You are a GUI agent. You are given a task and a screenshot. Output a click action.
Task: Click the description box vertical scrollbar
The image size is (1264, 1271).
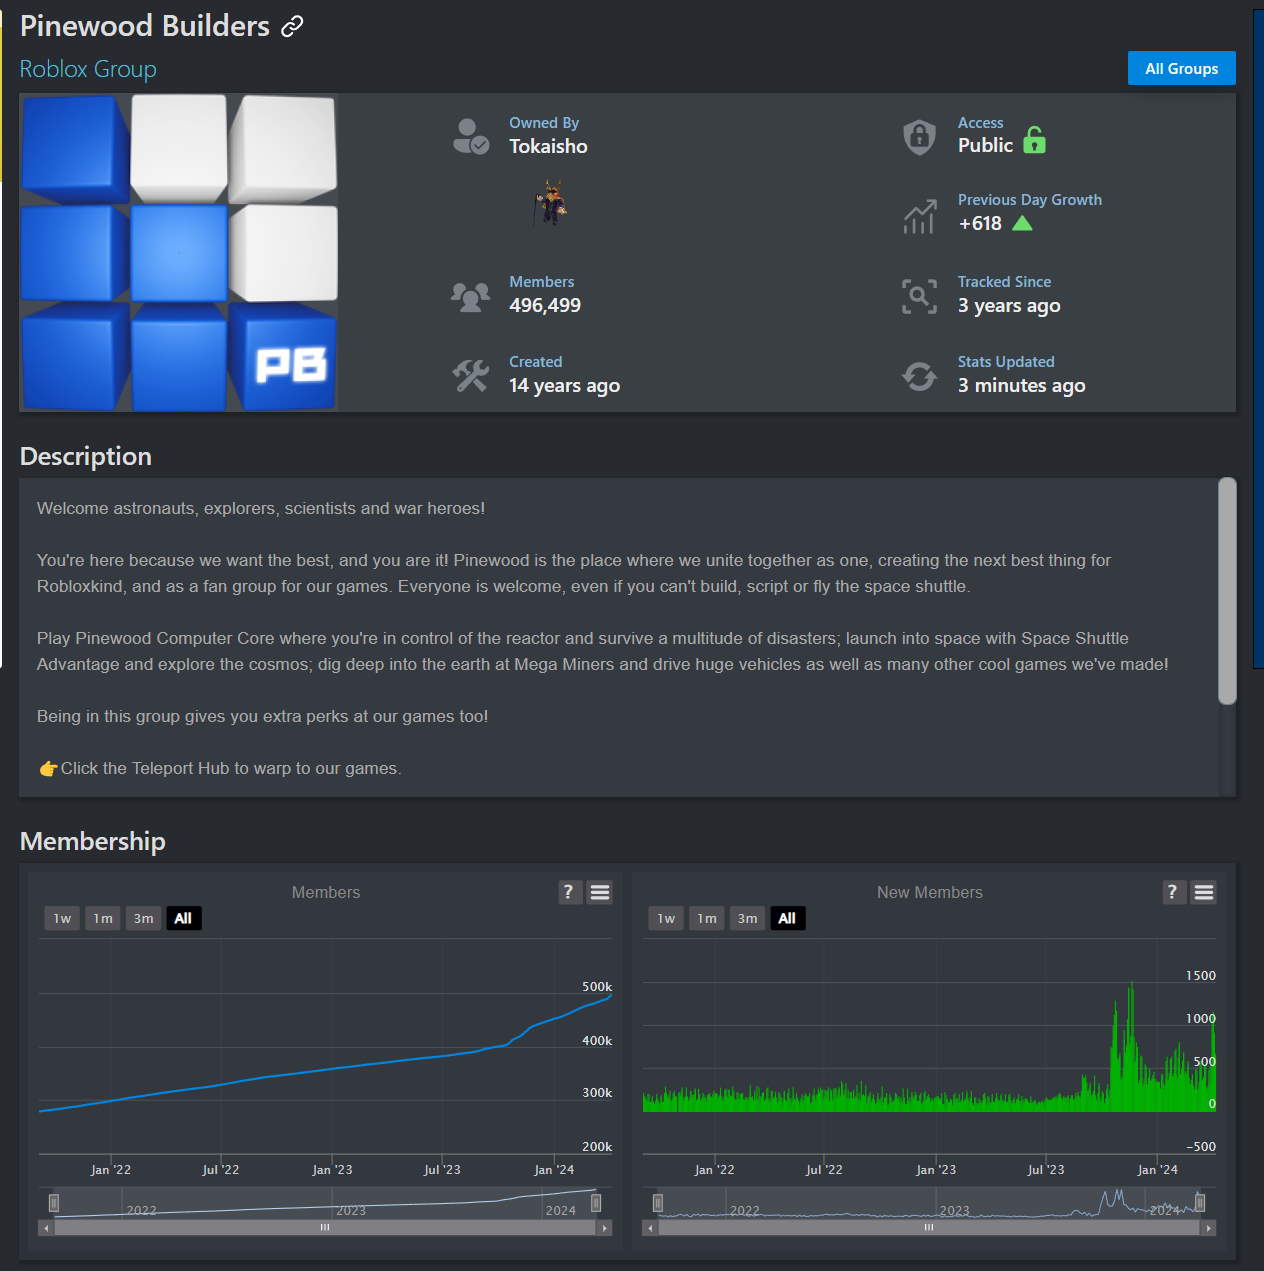(1227, 591)
